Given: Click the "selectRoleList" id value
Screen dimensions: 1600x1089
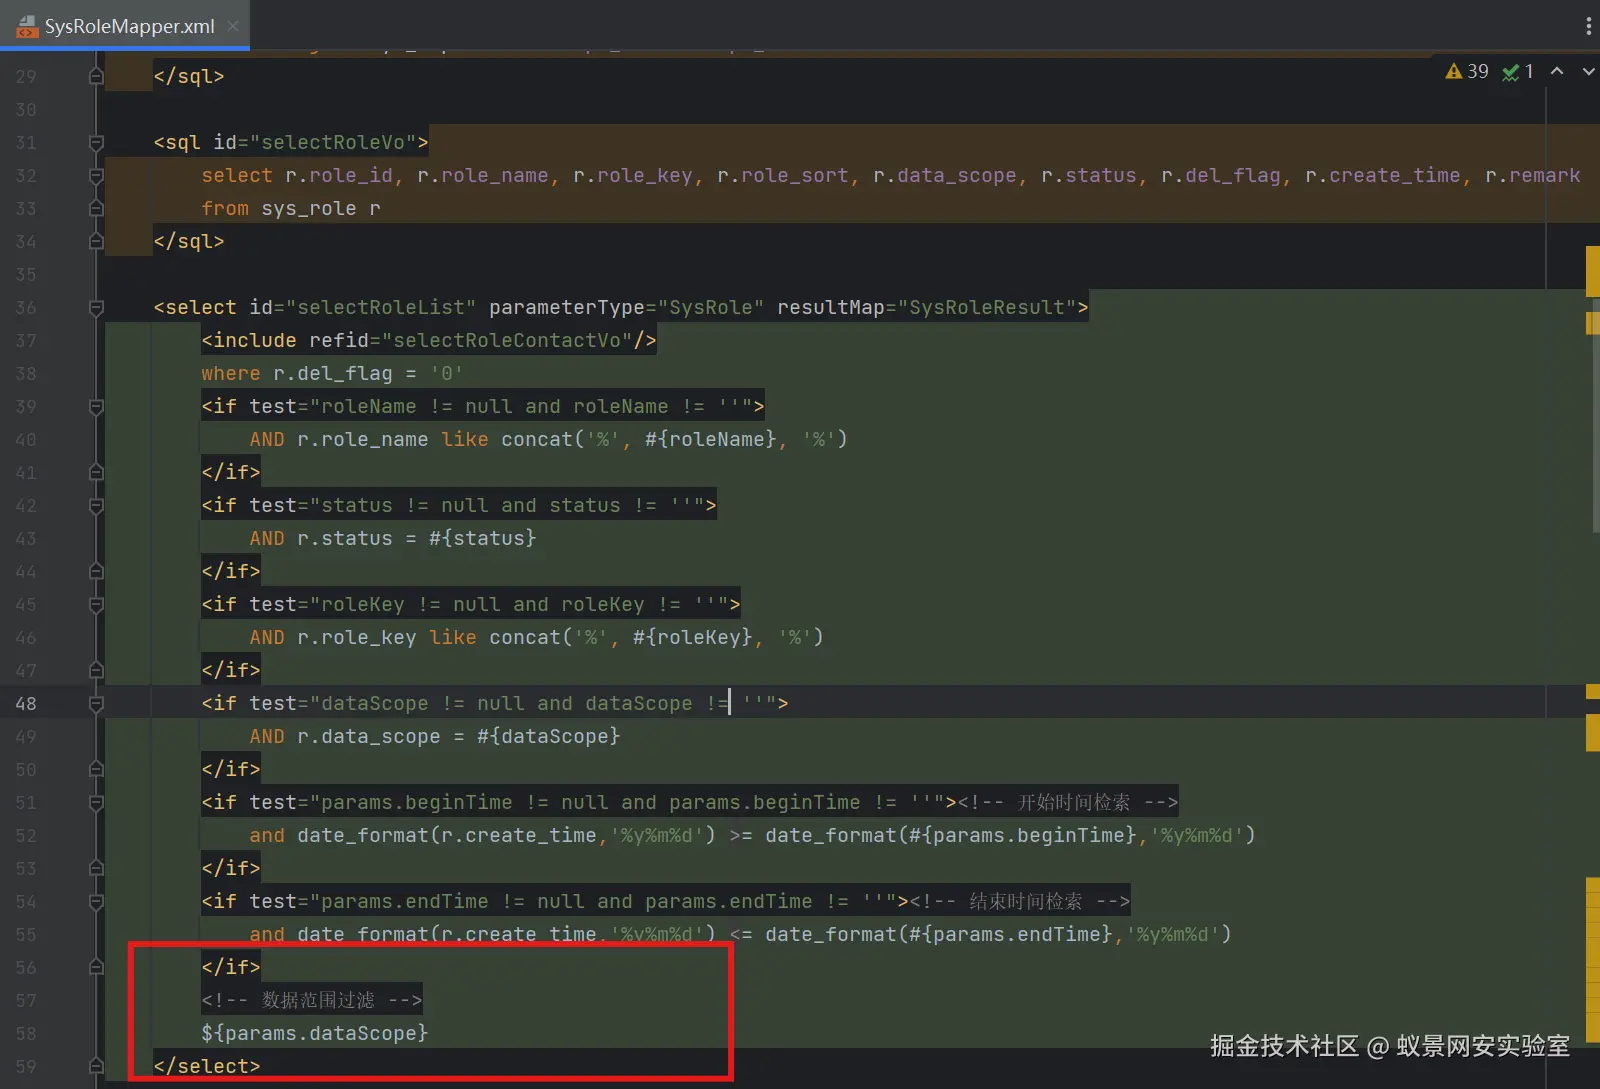Looking at the screenshot, I should pos(381,308).
